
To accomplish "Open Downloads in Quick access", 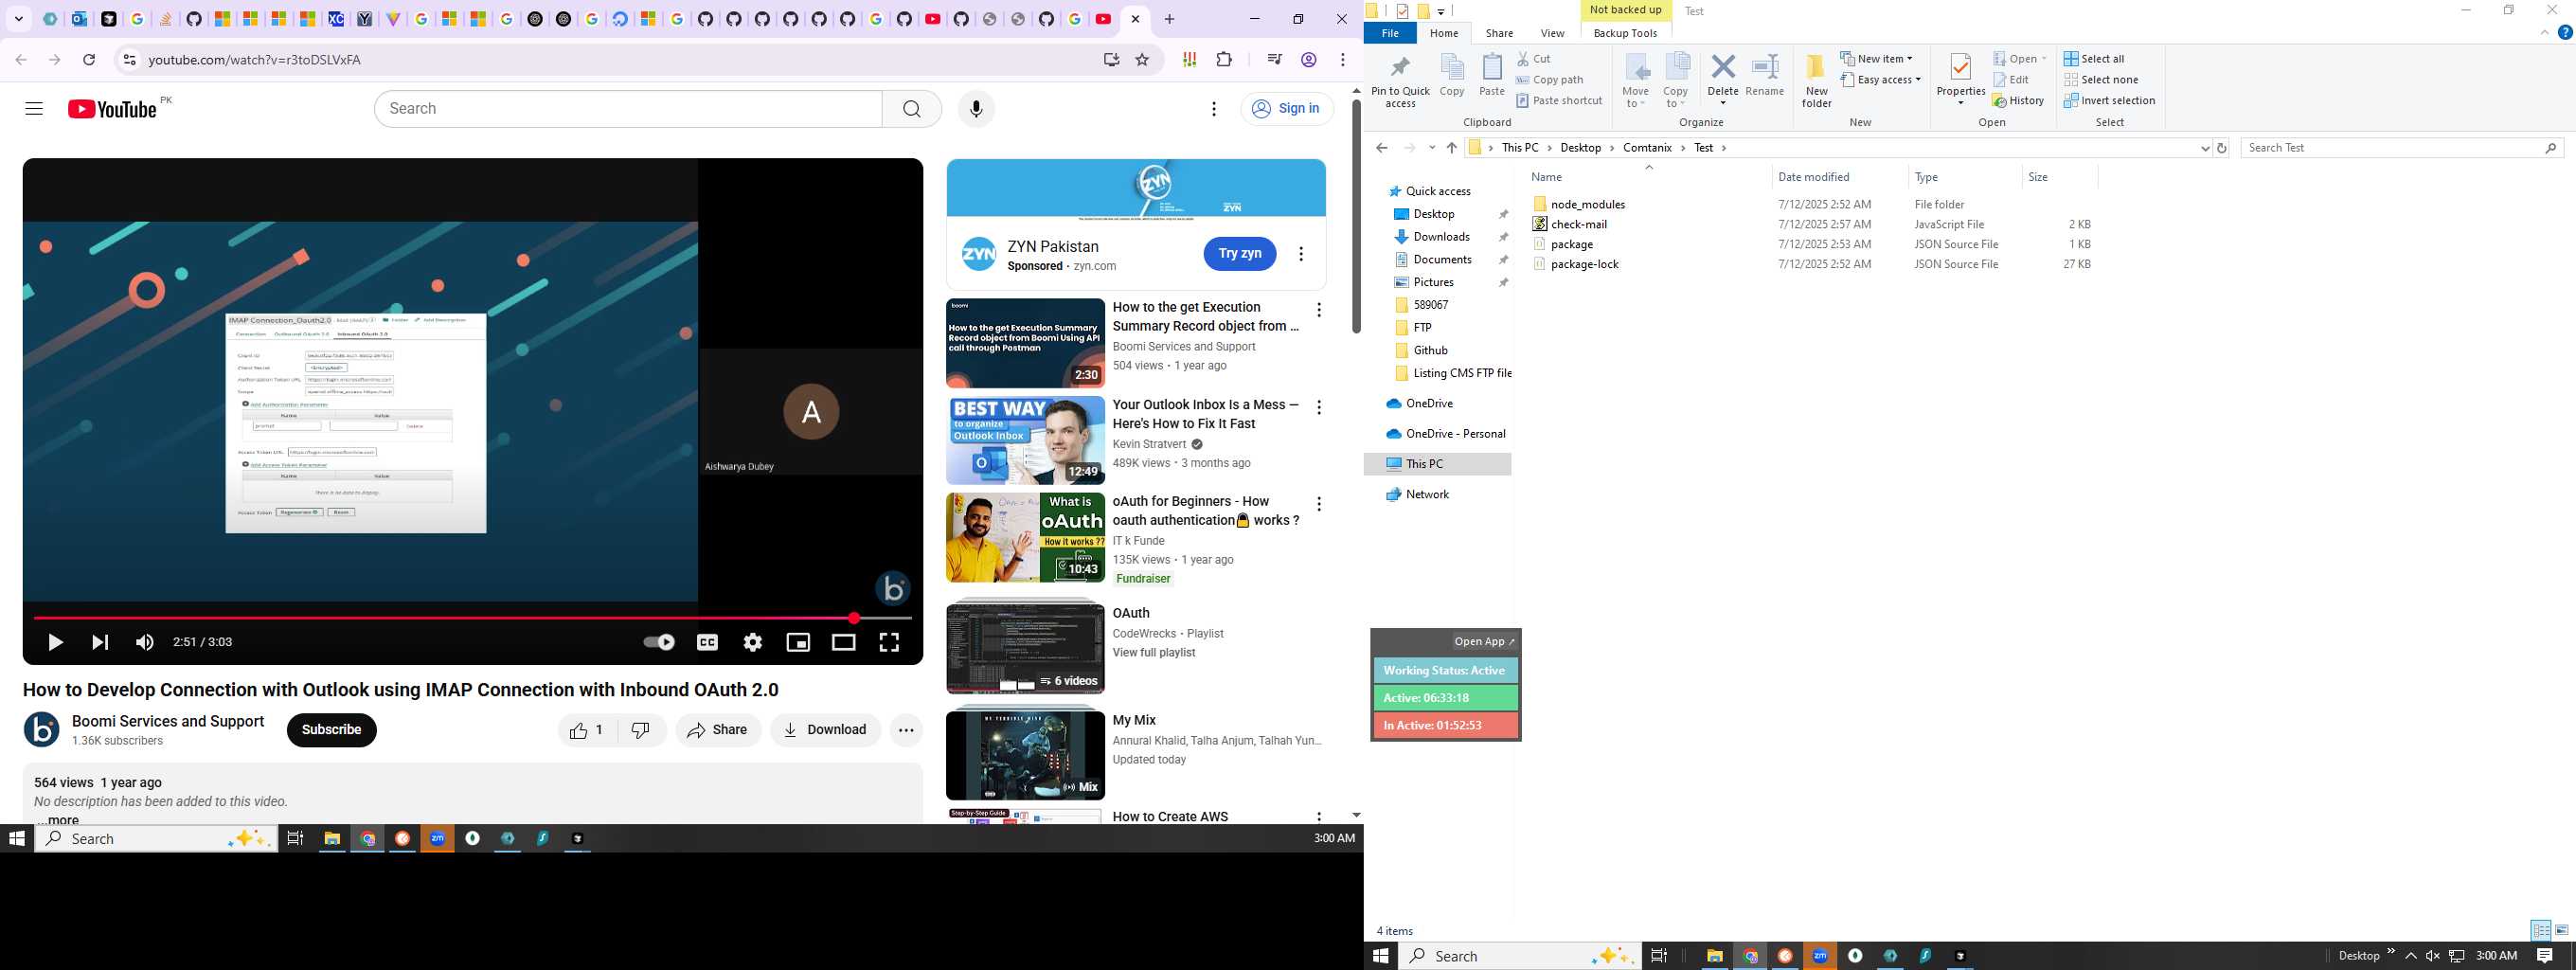I will pos(1441,237).
